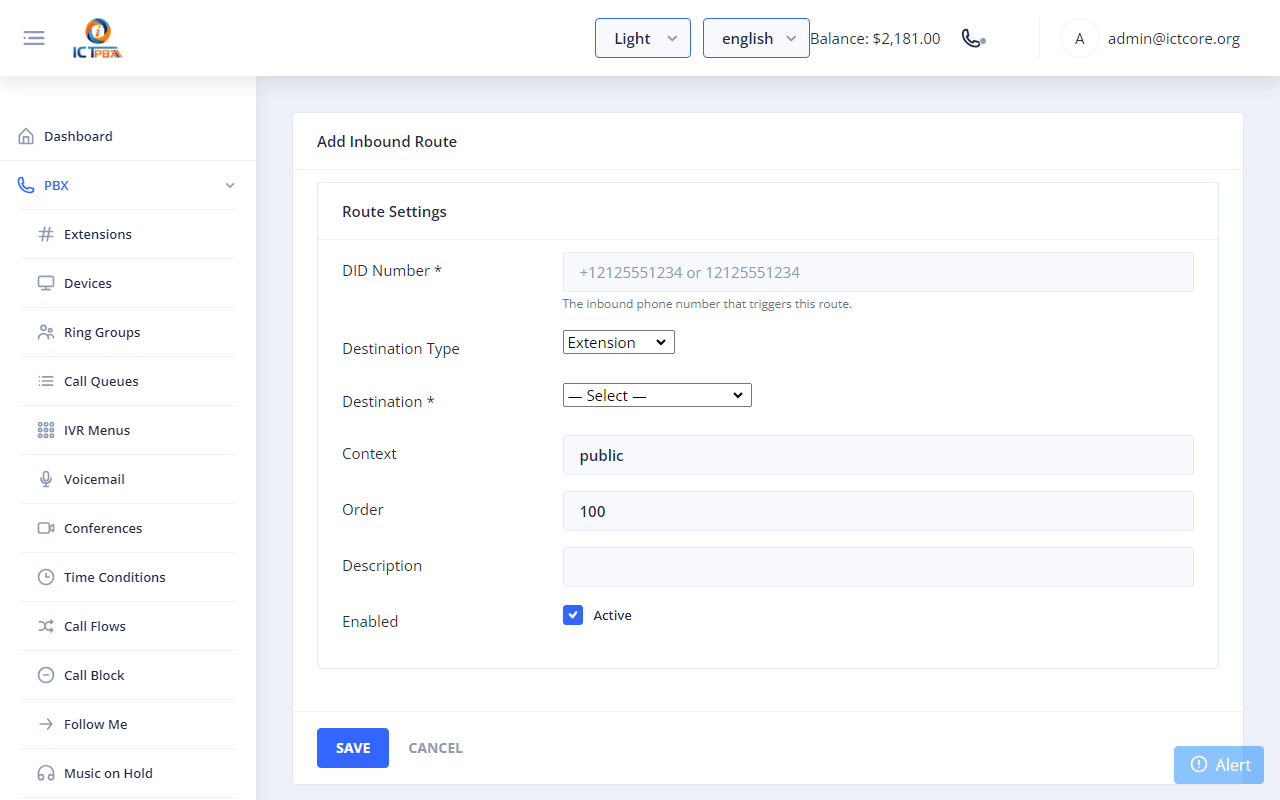Open Call Block in sidebar
Screen dimensions: 1280x800
128,675
